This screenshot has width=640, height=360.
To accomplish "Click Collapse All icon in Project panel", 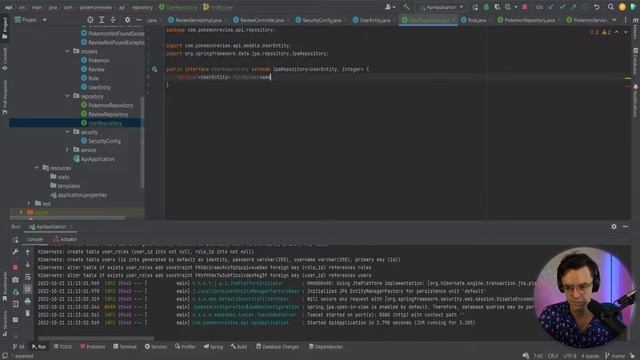I will tap(113, 20).
